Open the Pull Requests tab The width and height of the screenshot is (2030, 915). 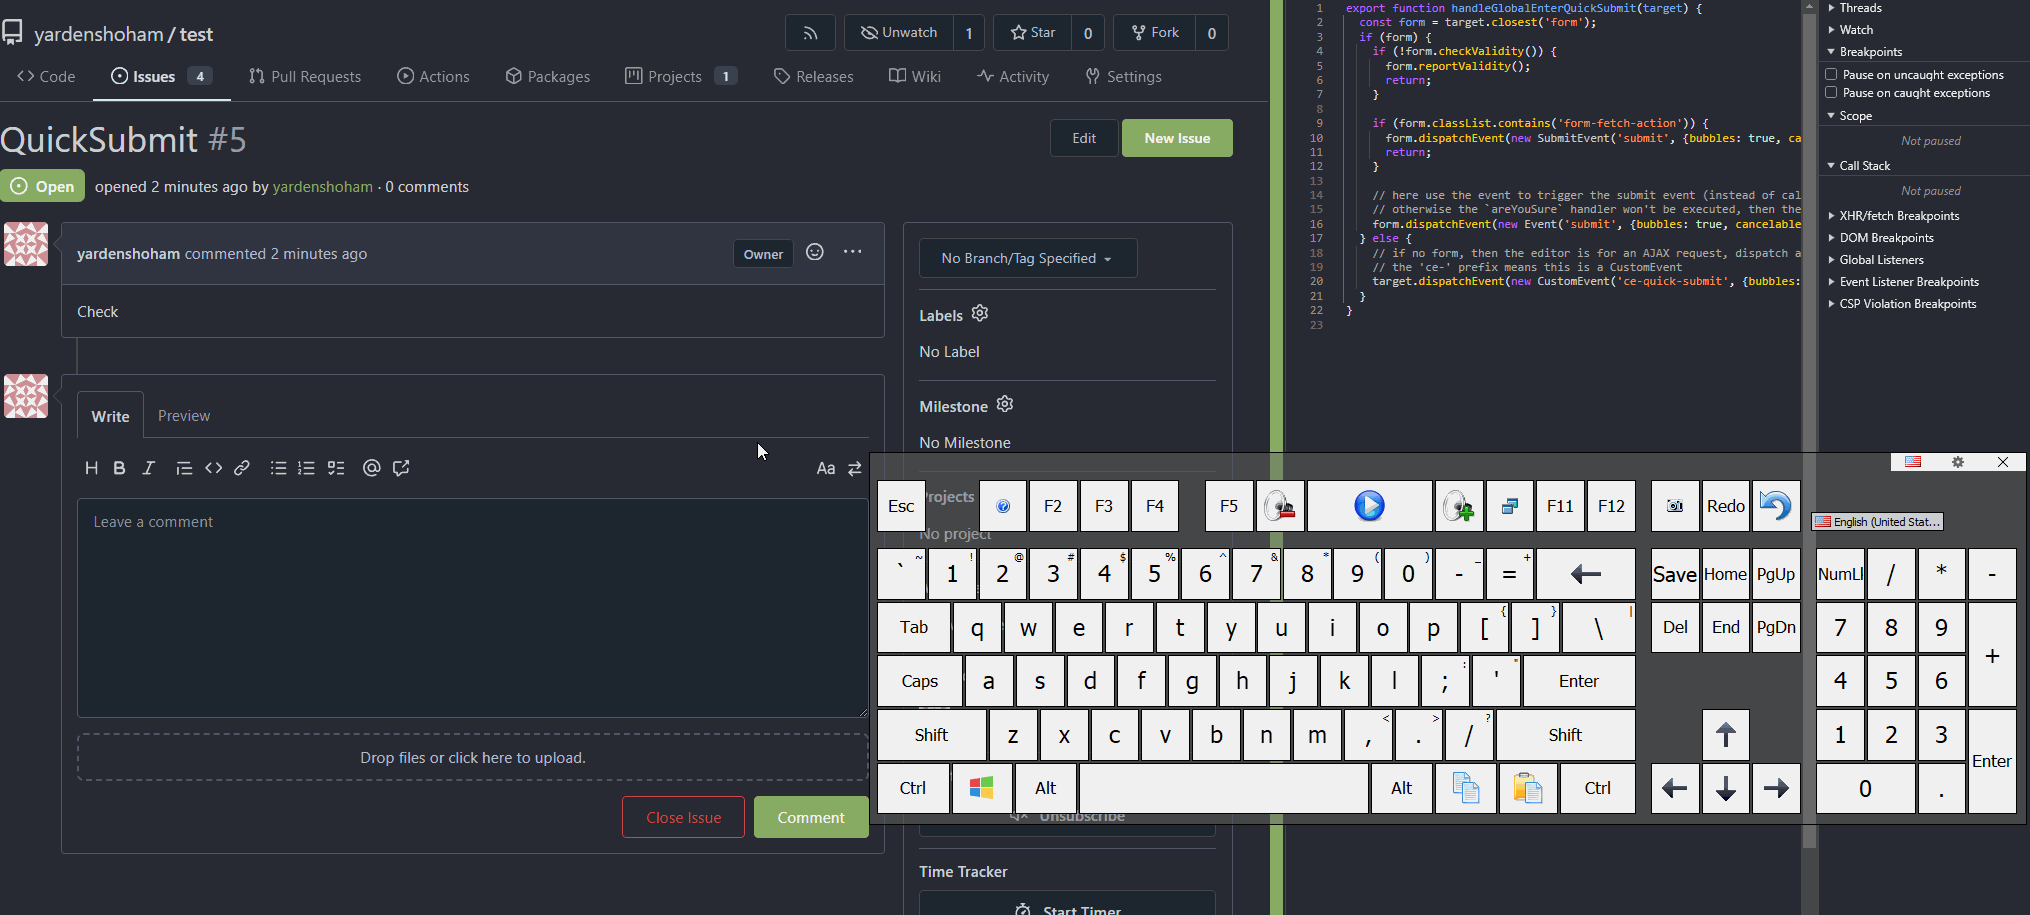305,77
